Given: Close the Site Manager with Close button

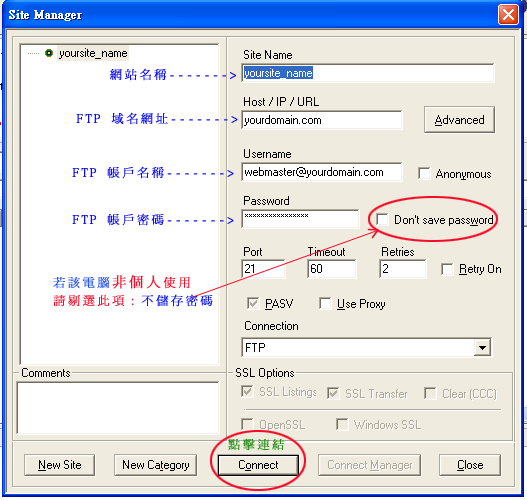Looking at the screenshot, I should click(470, 465).
